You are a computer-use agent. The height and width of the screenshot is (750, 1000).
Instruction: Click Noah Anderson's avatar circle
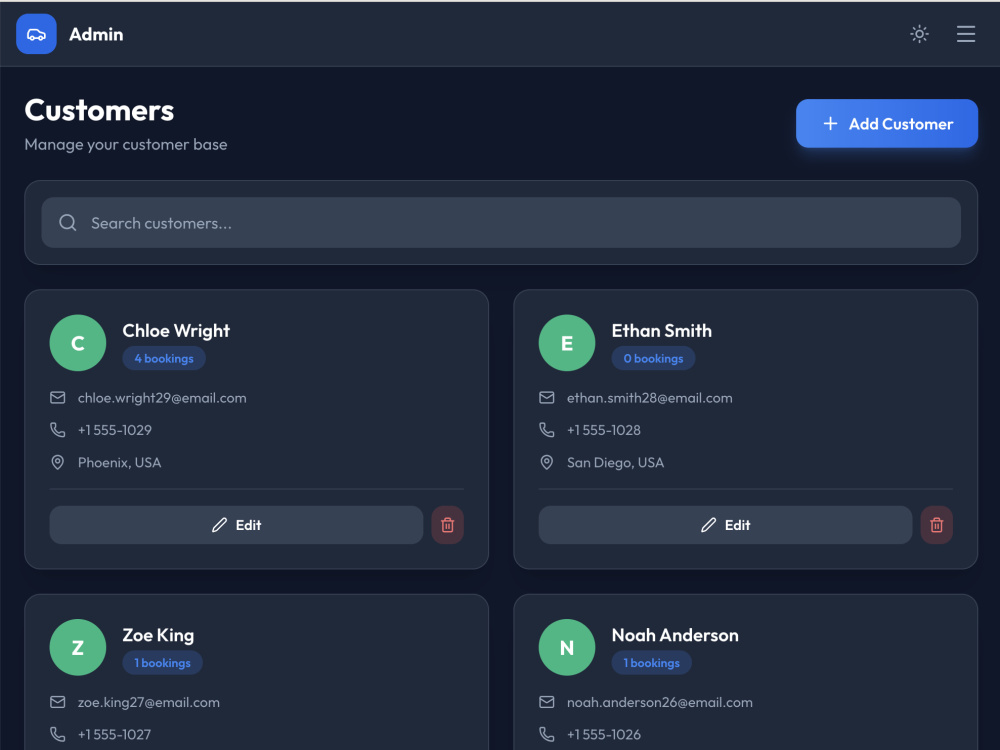(567, 647)
